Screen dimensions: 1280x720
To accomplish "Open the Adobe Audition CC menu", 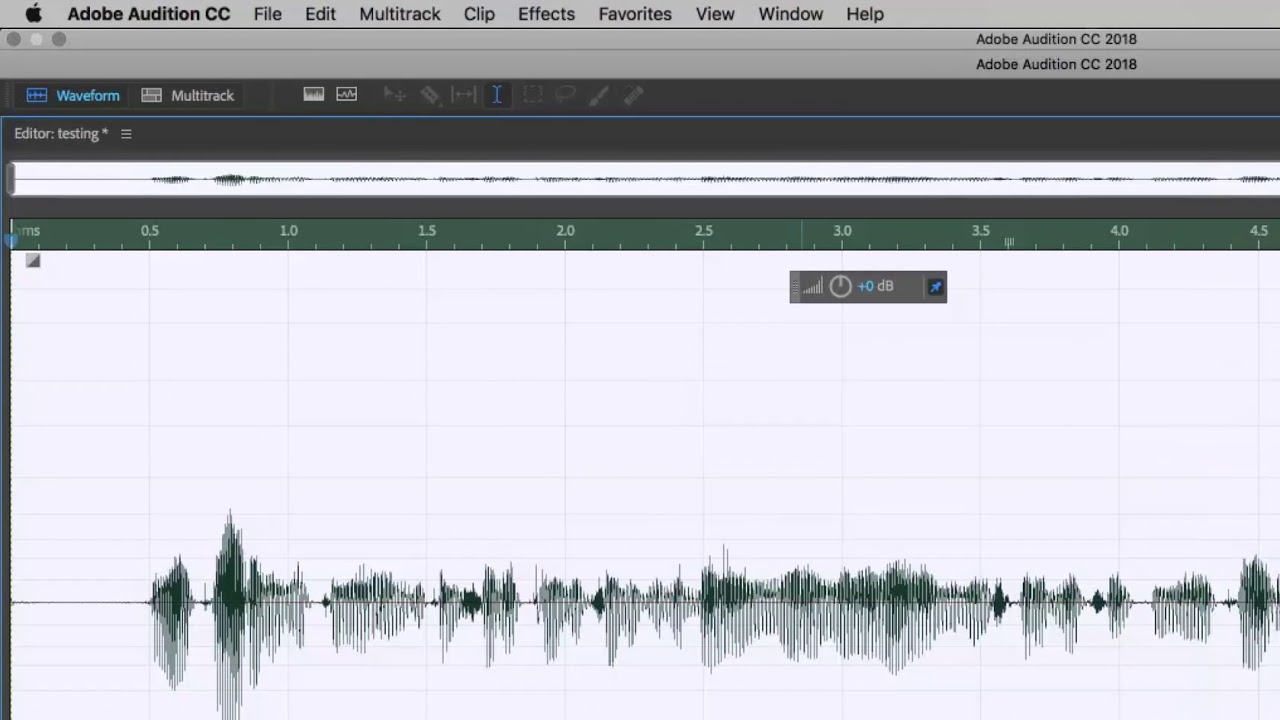I will 149,14.
